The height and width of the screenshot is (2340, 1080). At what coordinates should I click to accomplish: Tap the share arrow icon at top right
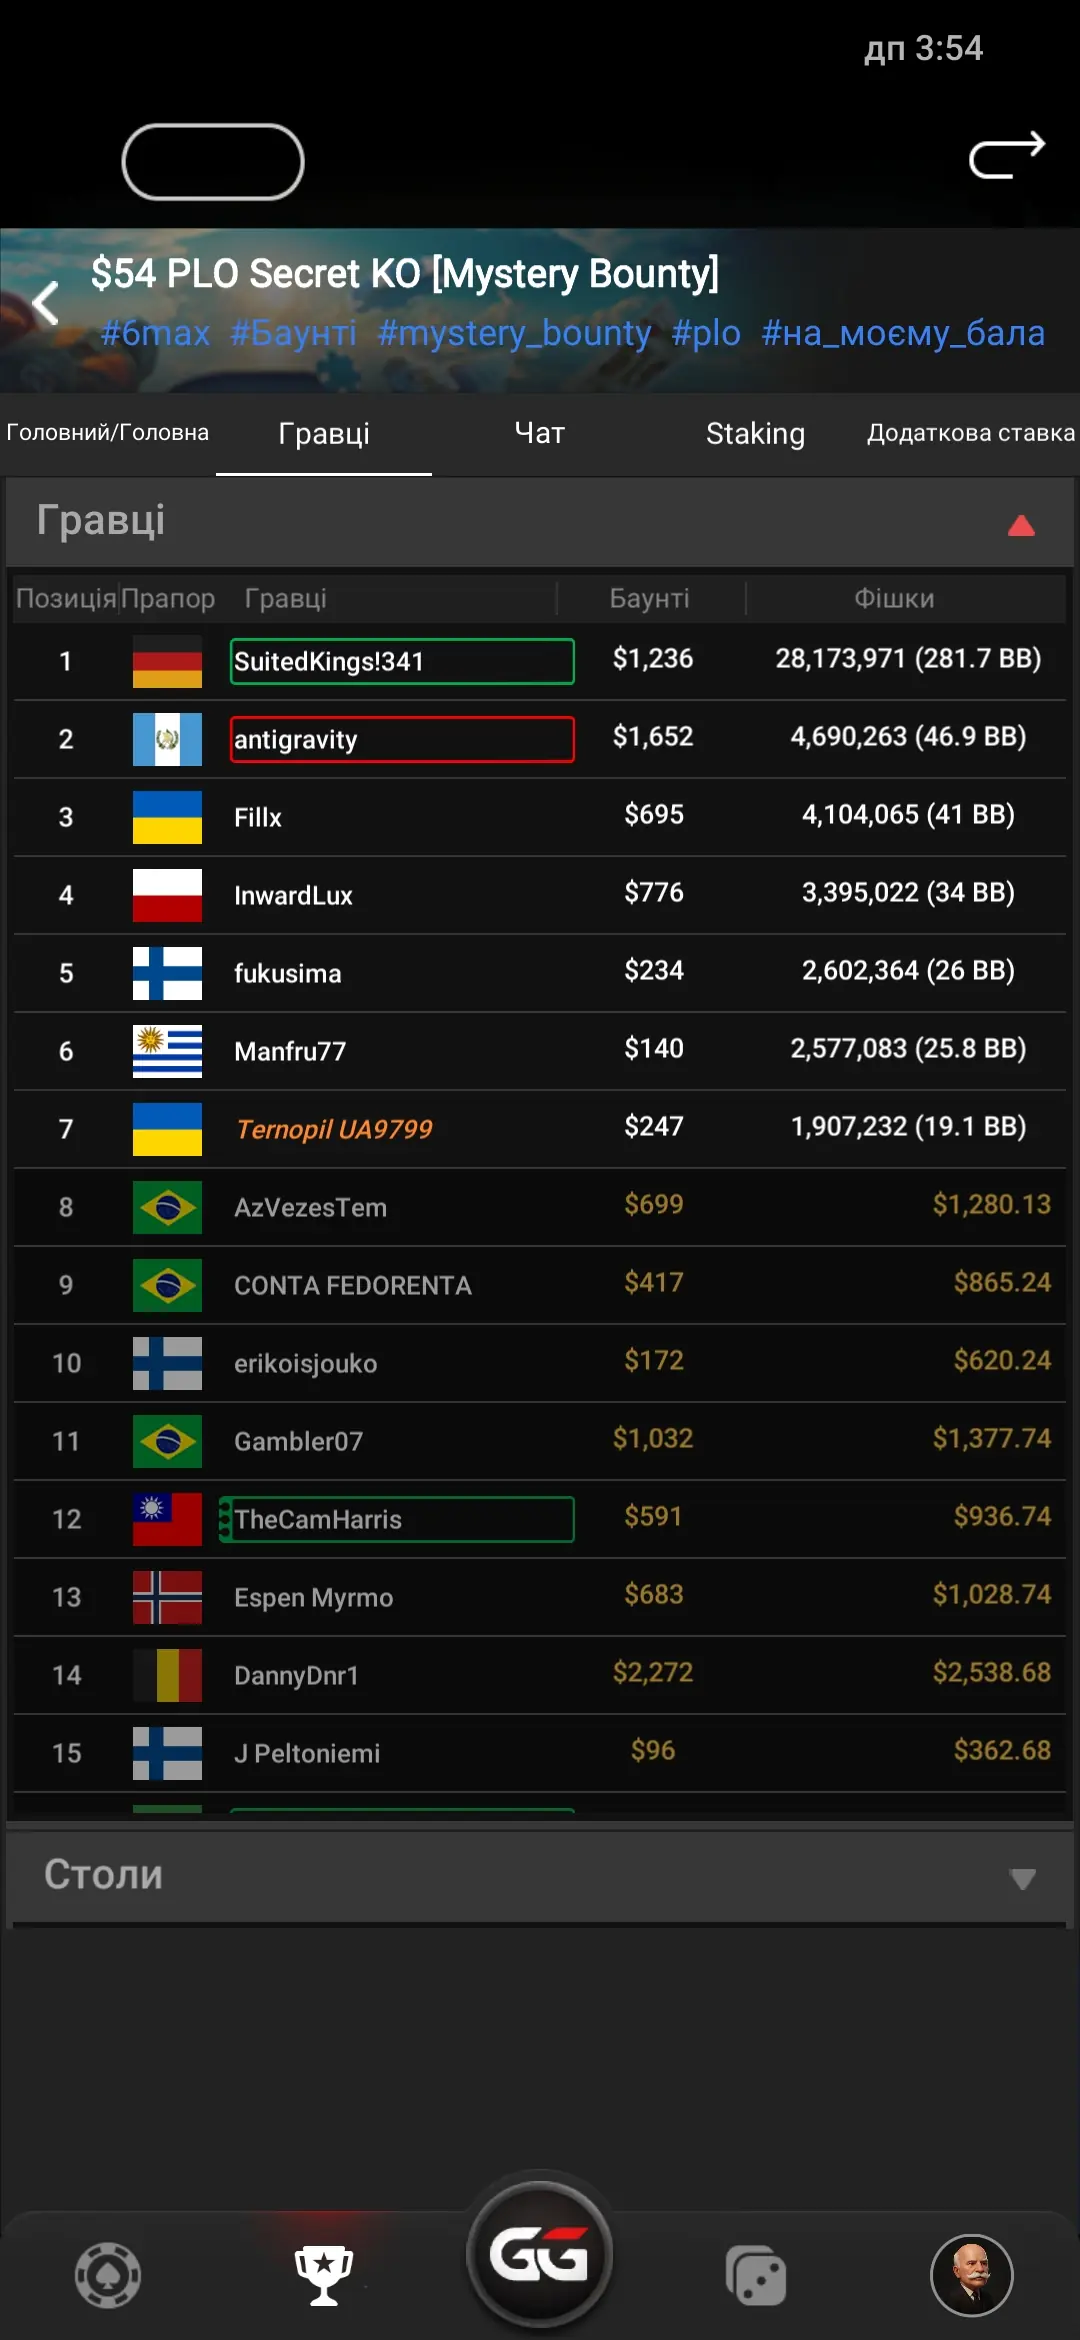point(1007,156)
